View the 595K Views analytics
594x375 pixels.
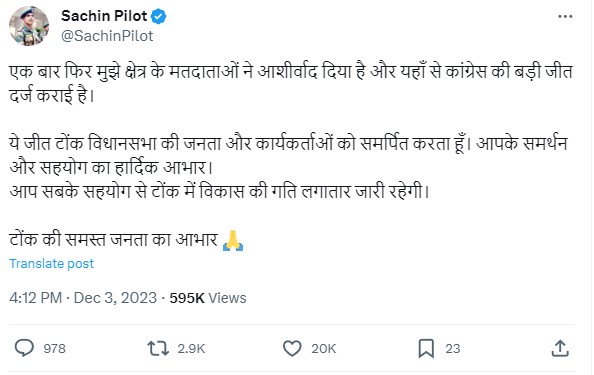pos(208,298)
